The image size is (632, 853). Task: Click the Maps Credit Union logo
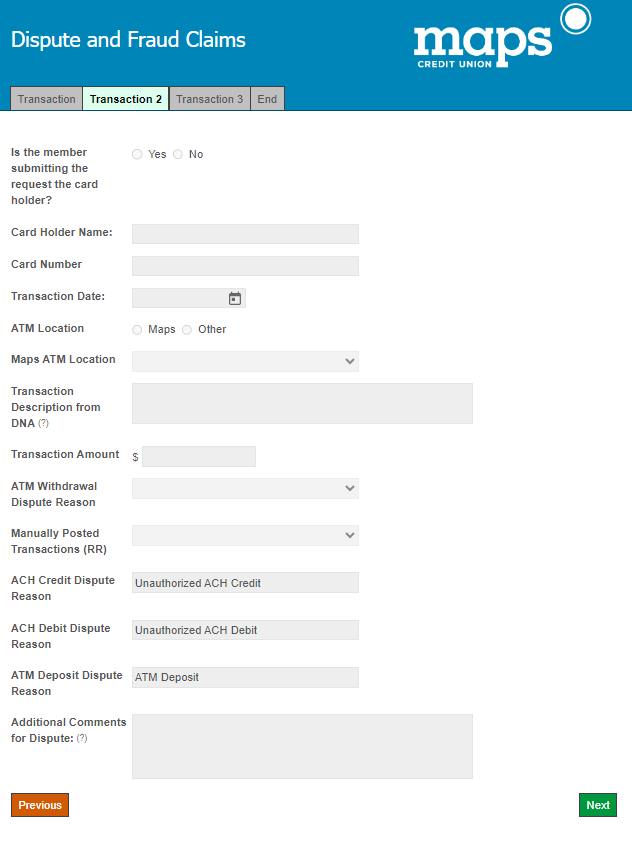502,36
